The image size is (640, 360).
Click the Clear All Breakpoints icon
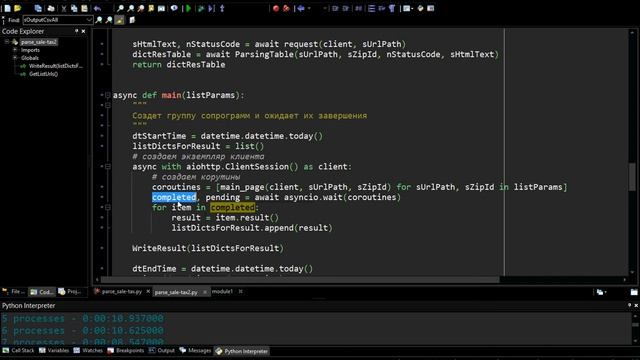click(x=286, y=8)
